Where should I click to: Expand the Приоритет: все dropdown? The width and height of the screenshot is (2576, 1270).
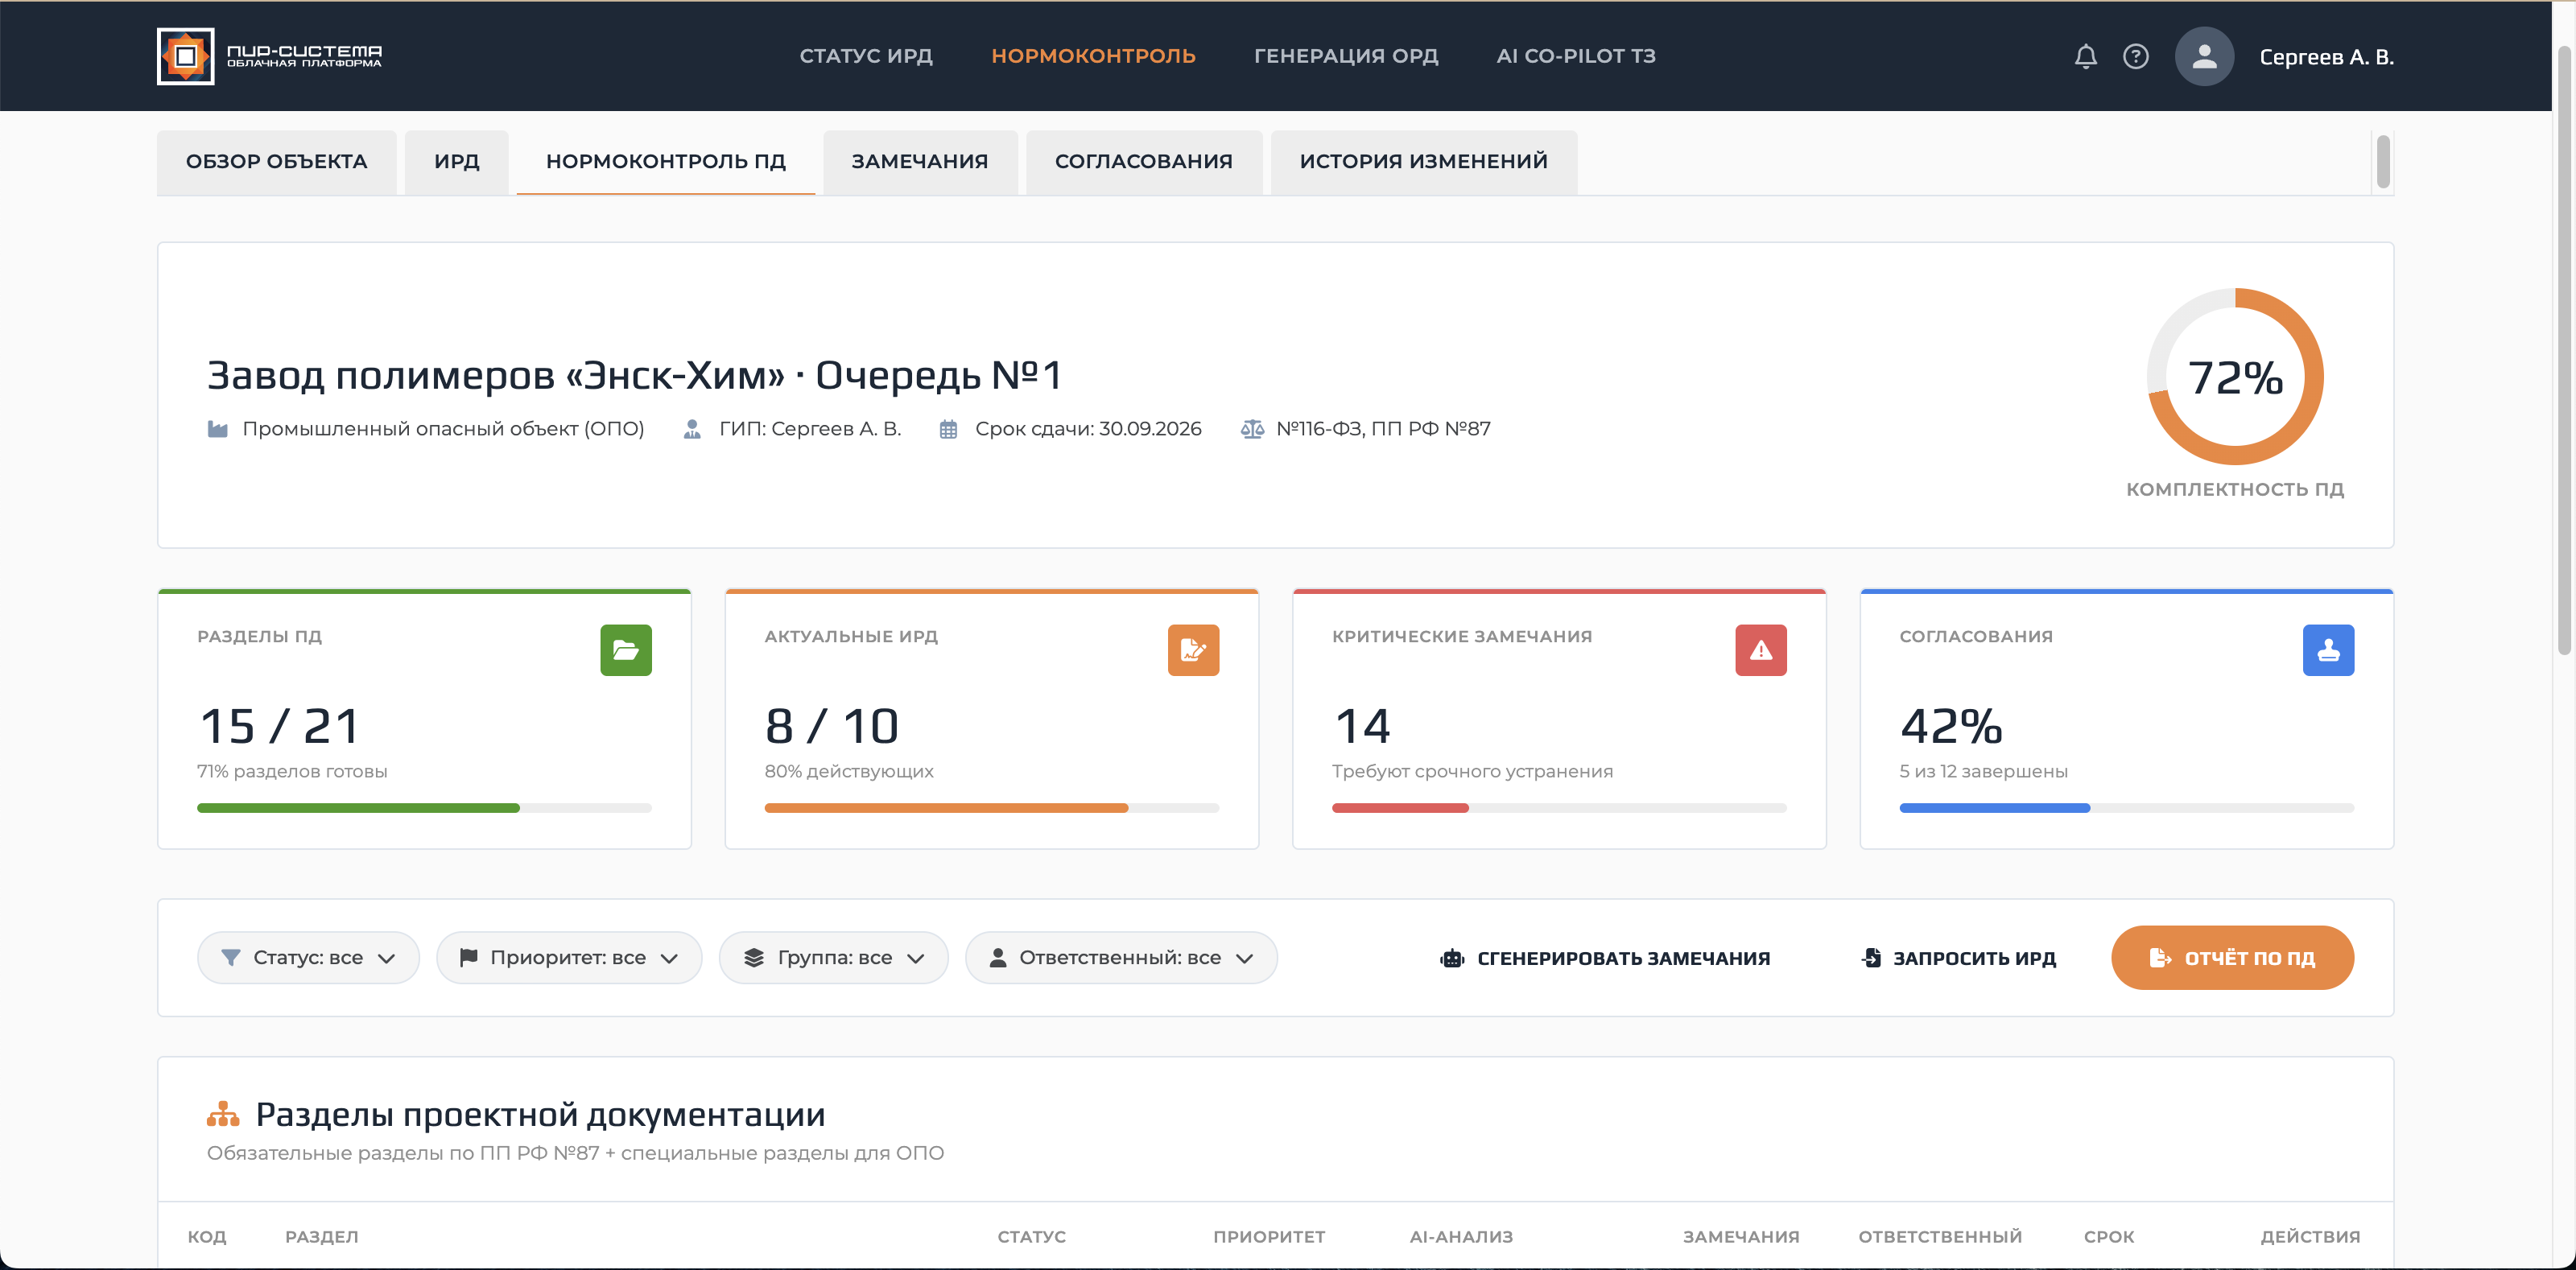pos(569,958)
